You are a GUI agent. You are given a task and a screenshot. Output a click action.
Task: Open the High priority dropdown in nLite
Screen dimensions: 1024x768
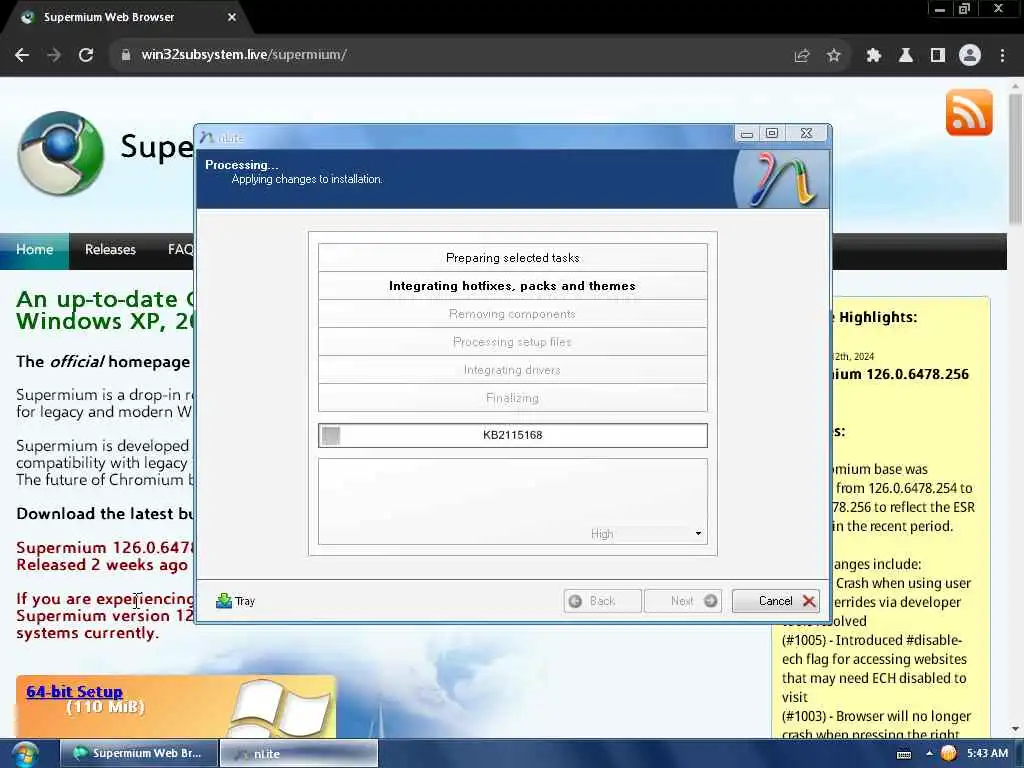click(645, 534)
